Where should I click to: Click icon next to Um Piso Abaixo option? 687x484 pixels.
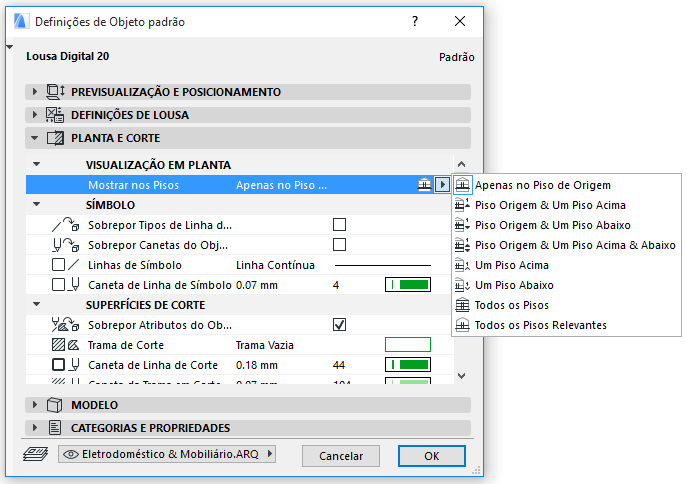click(462, 285)
